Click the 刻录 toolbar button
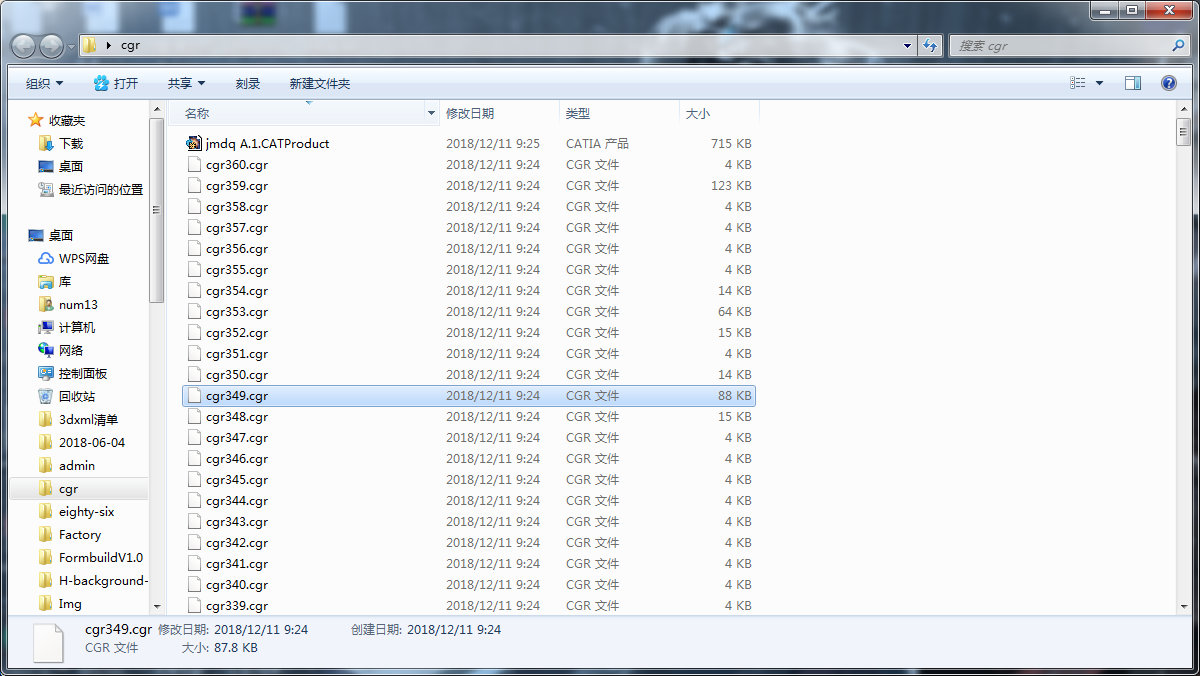 248,84
